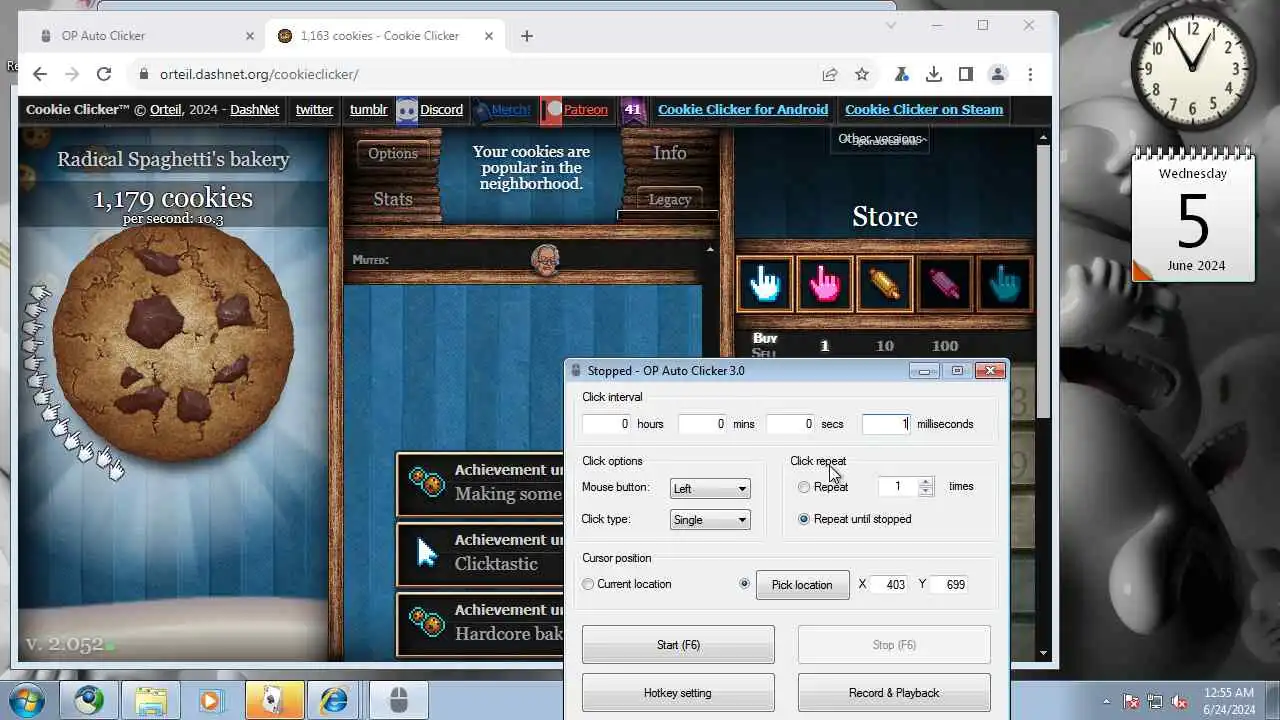Show the browser side panel
Screen dimensions: 1280x720
[x=965, y=74]
